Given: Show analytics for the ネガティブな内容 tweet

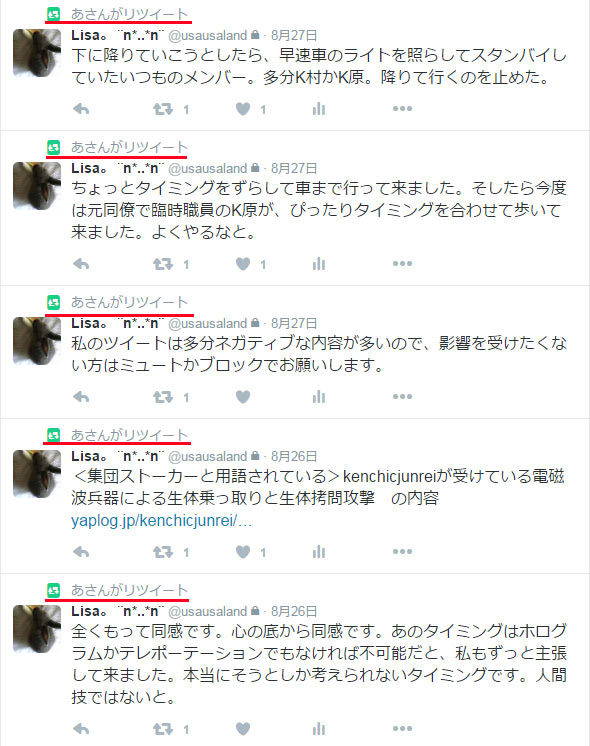Looking at the screenshot, I should [319, 397].
